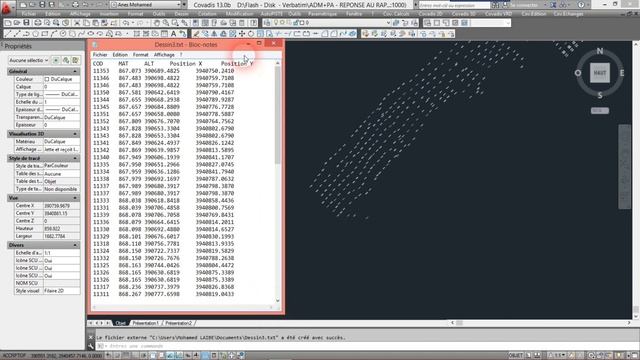Select the Rotate tool in modify toolbar
The width and height of the screenshot is (640, 360).
(x=251, y=34)
